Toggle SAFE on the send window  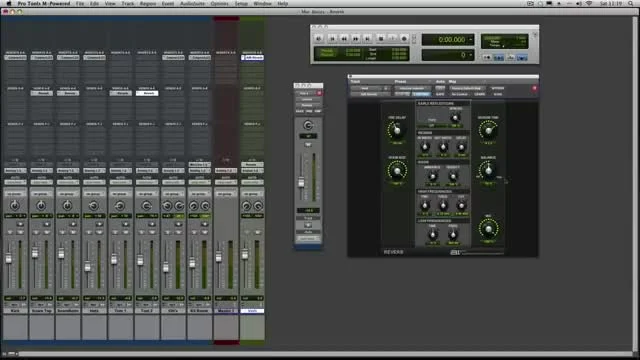point(300,111)
